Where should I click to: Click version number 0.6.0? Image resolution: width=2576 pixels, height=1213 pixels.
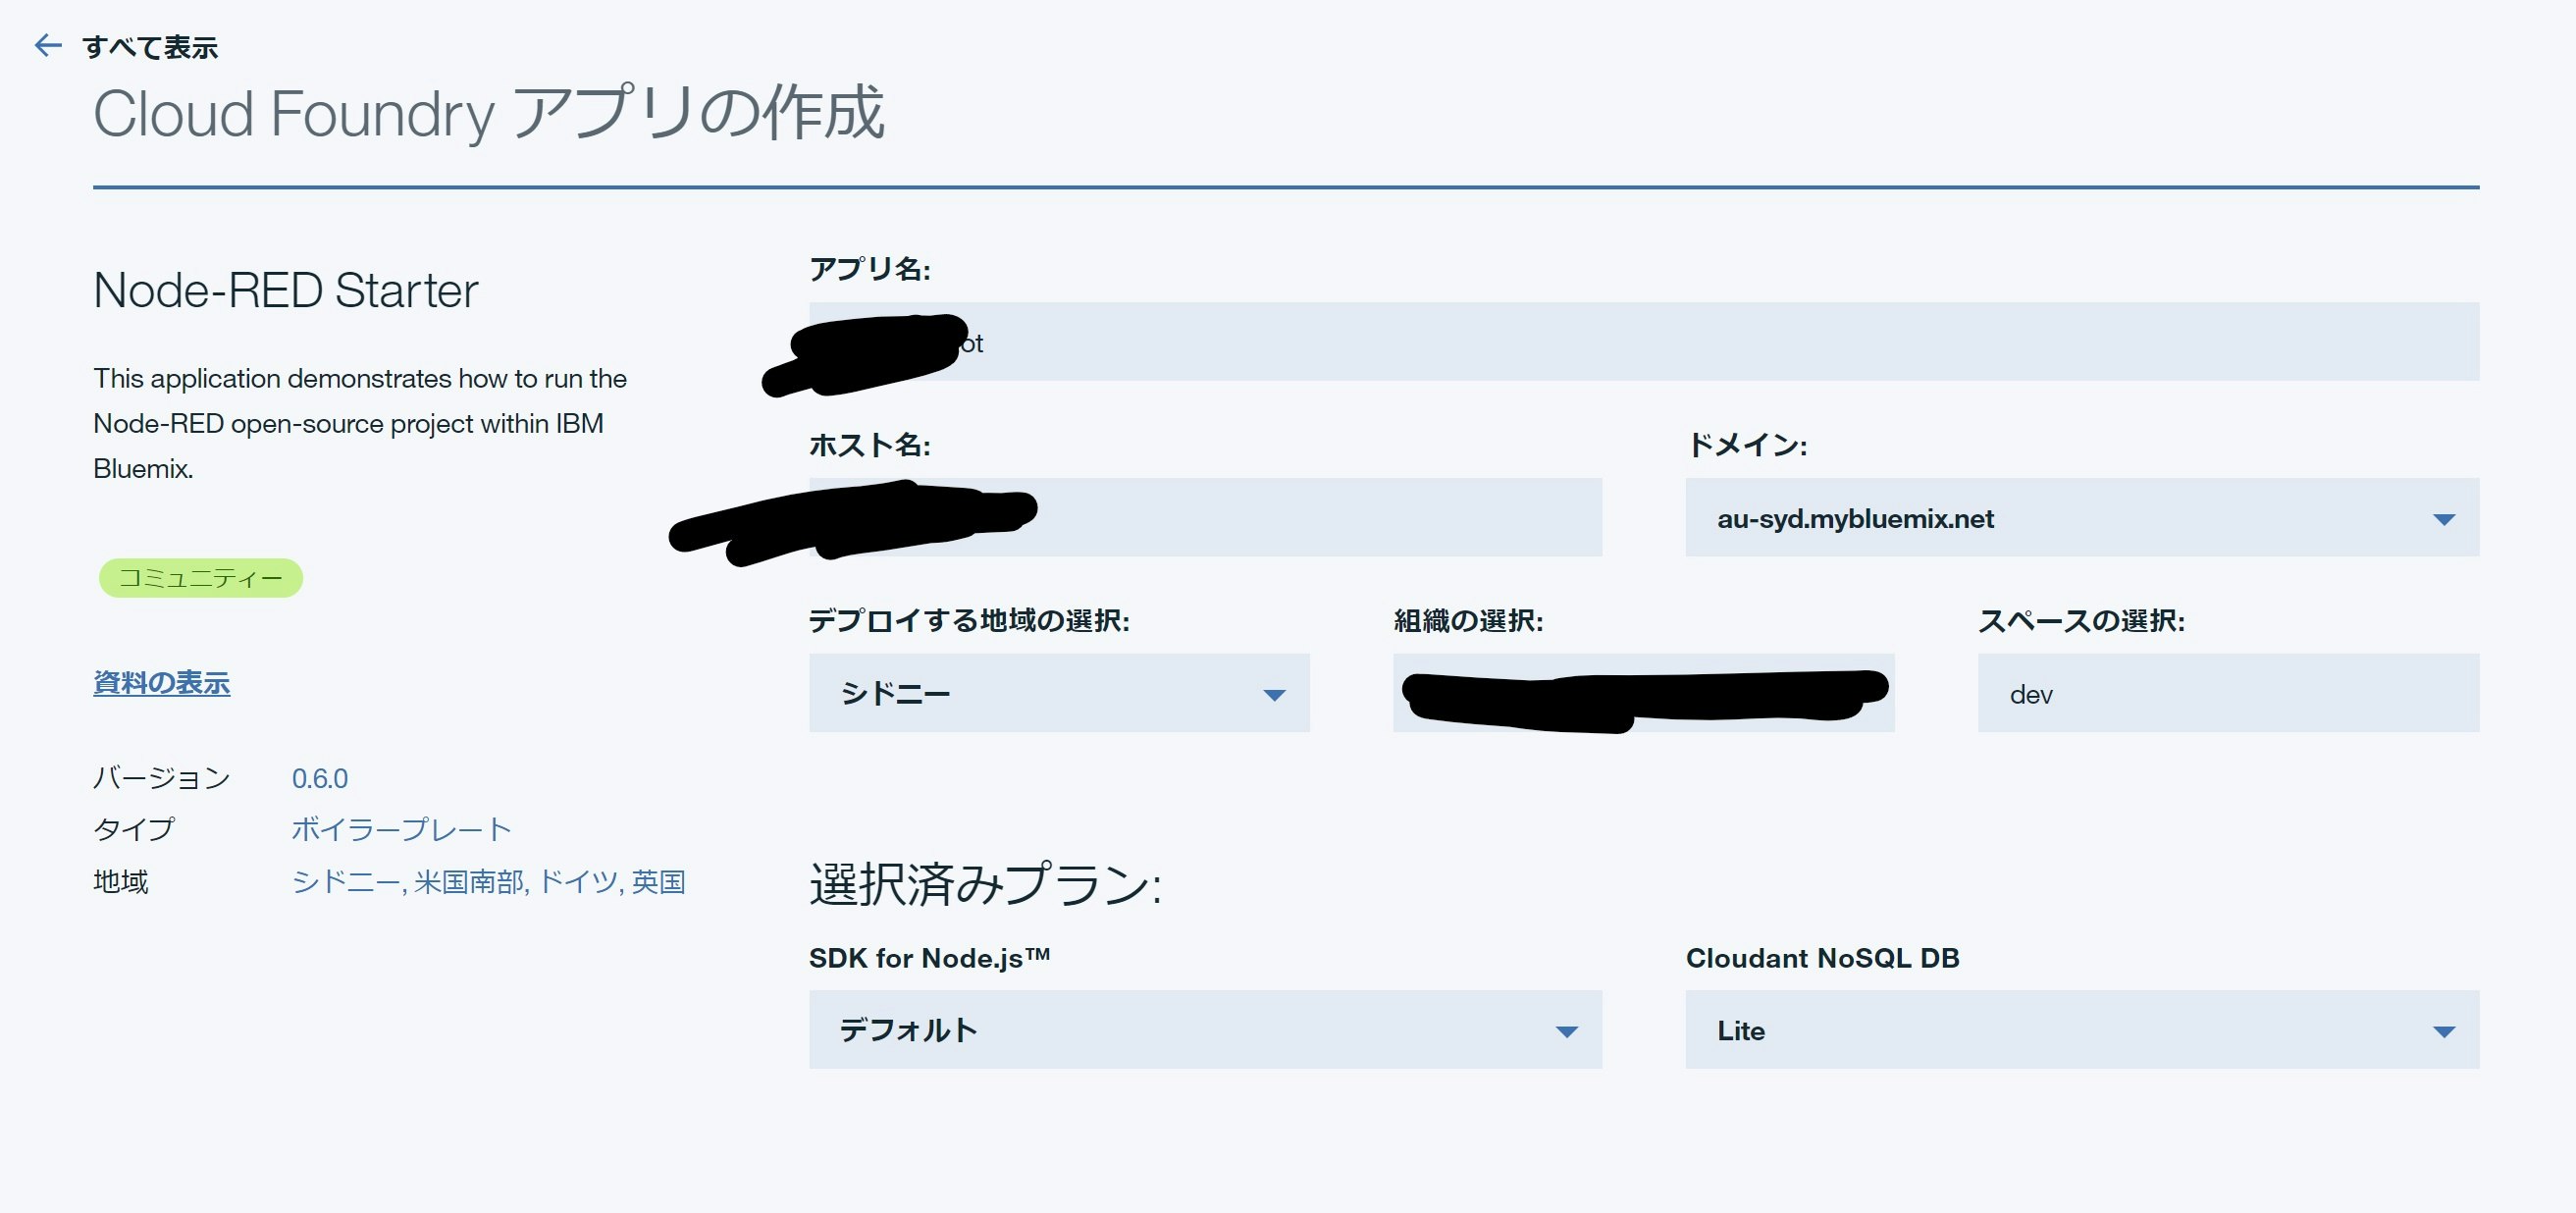click(x=320, y=779)
